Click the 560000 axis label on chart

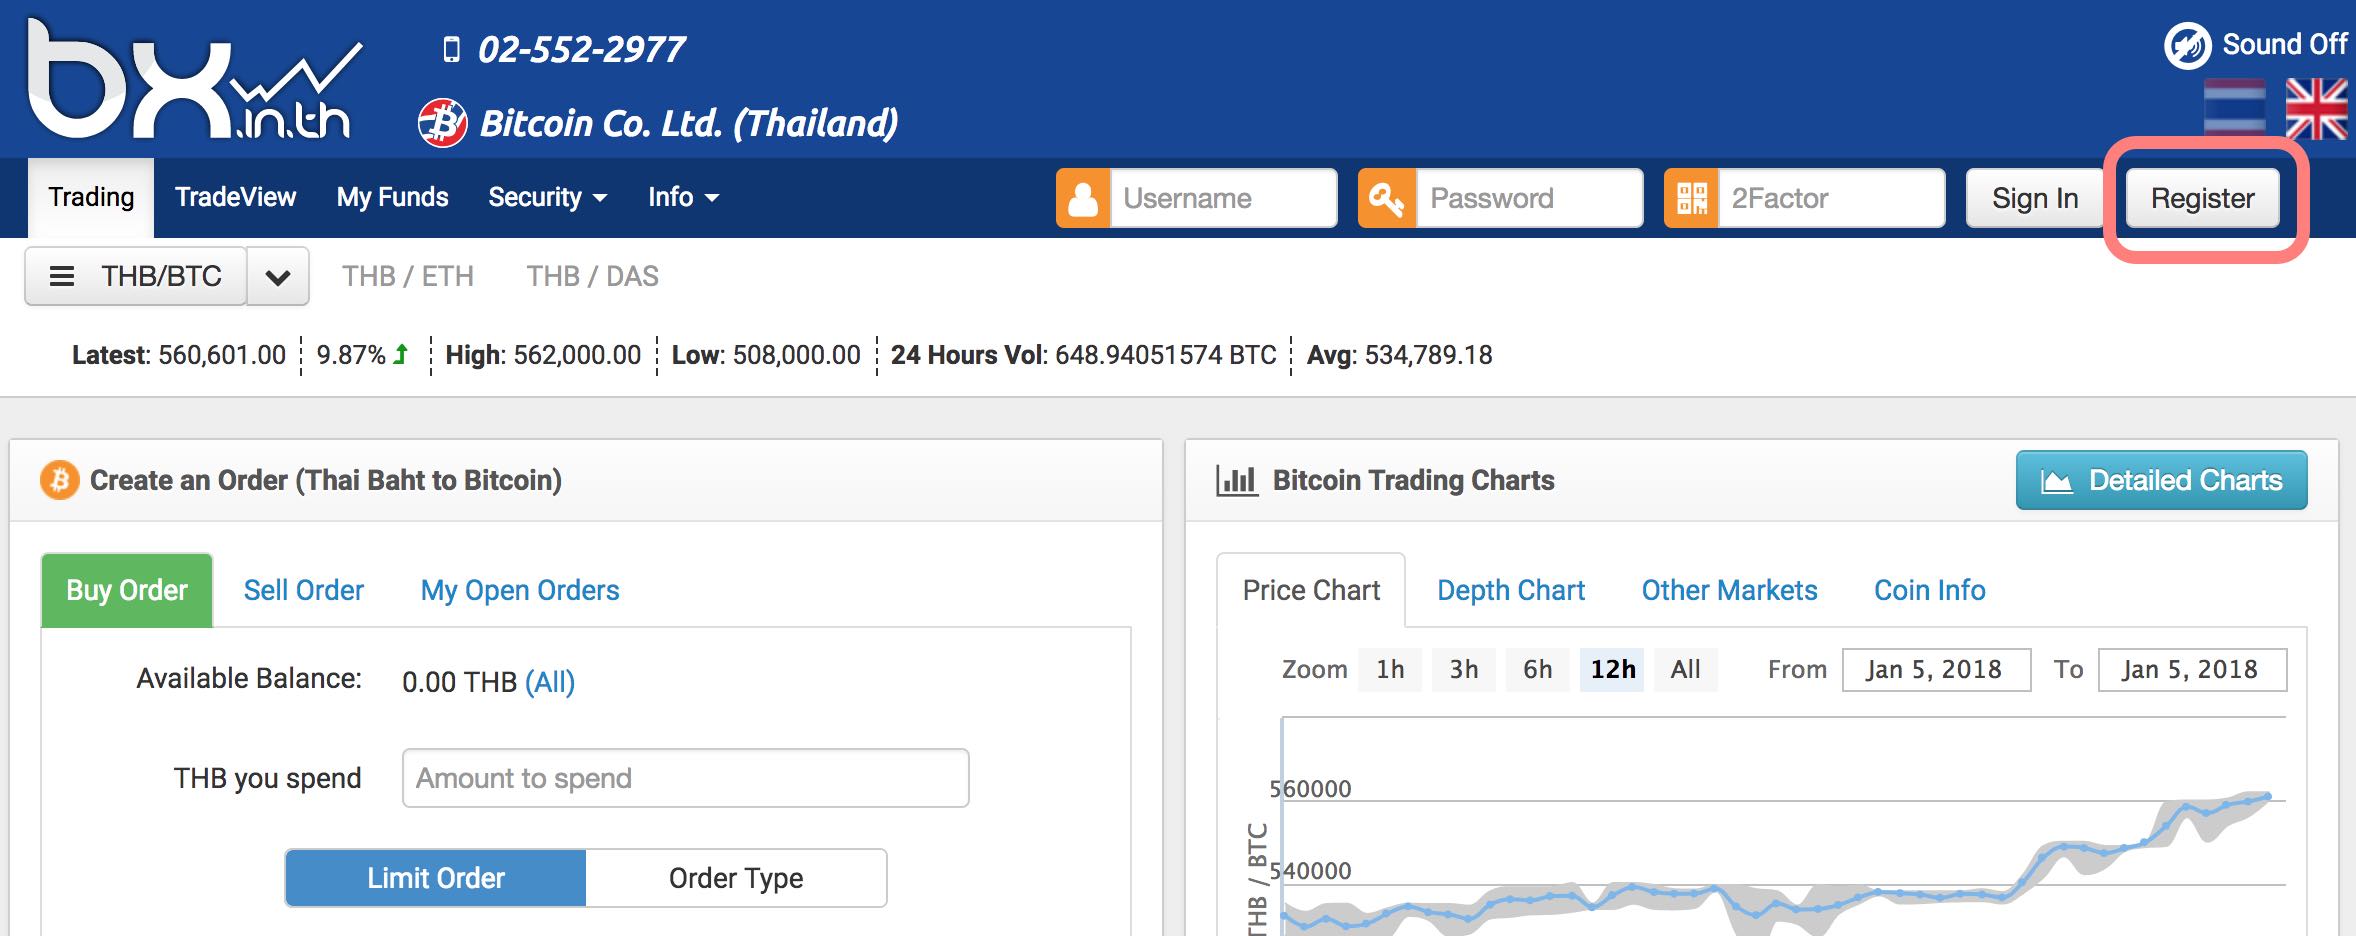(x=1310, y=788)
